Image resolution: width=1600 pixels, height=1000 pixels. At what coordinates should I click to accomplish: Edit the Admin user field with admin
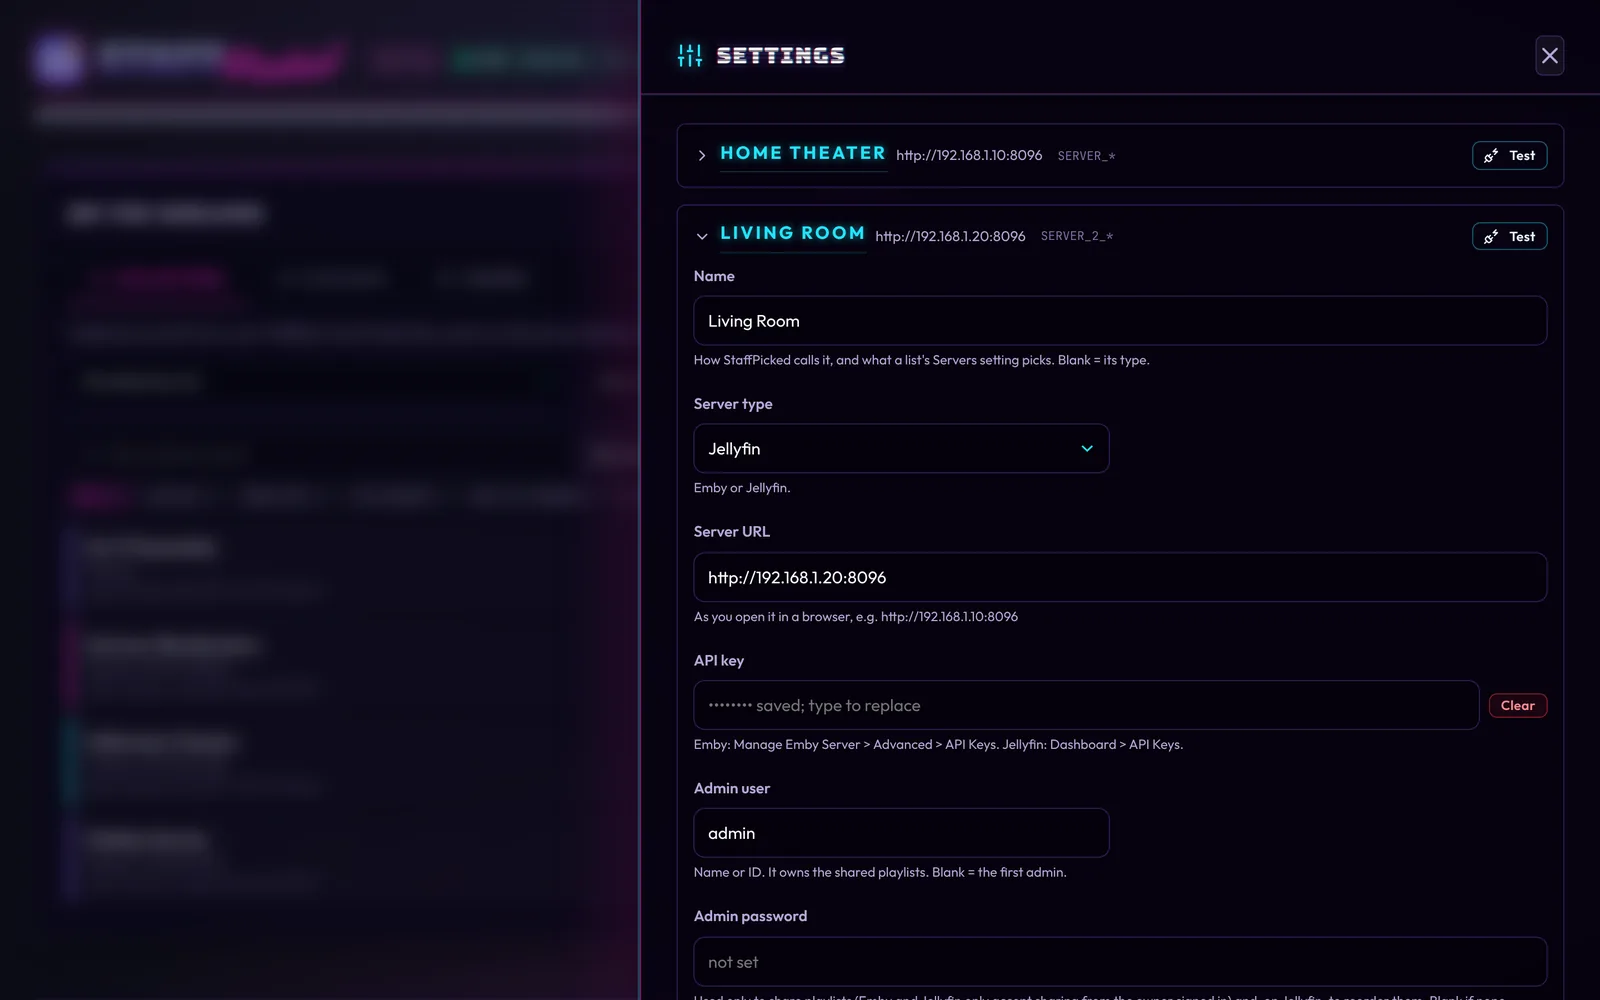click(x=901, y=833)
